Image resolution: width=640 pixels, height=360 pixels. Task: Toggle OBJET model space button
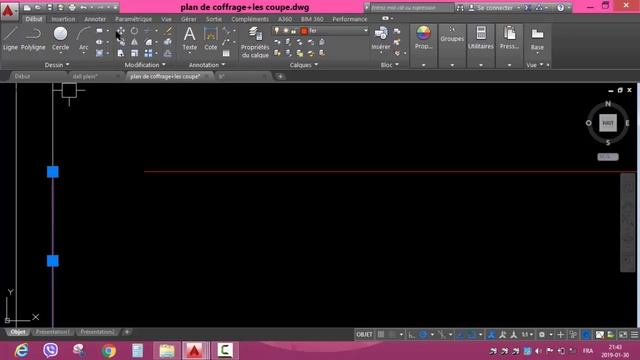tap(364, 335)
